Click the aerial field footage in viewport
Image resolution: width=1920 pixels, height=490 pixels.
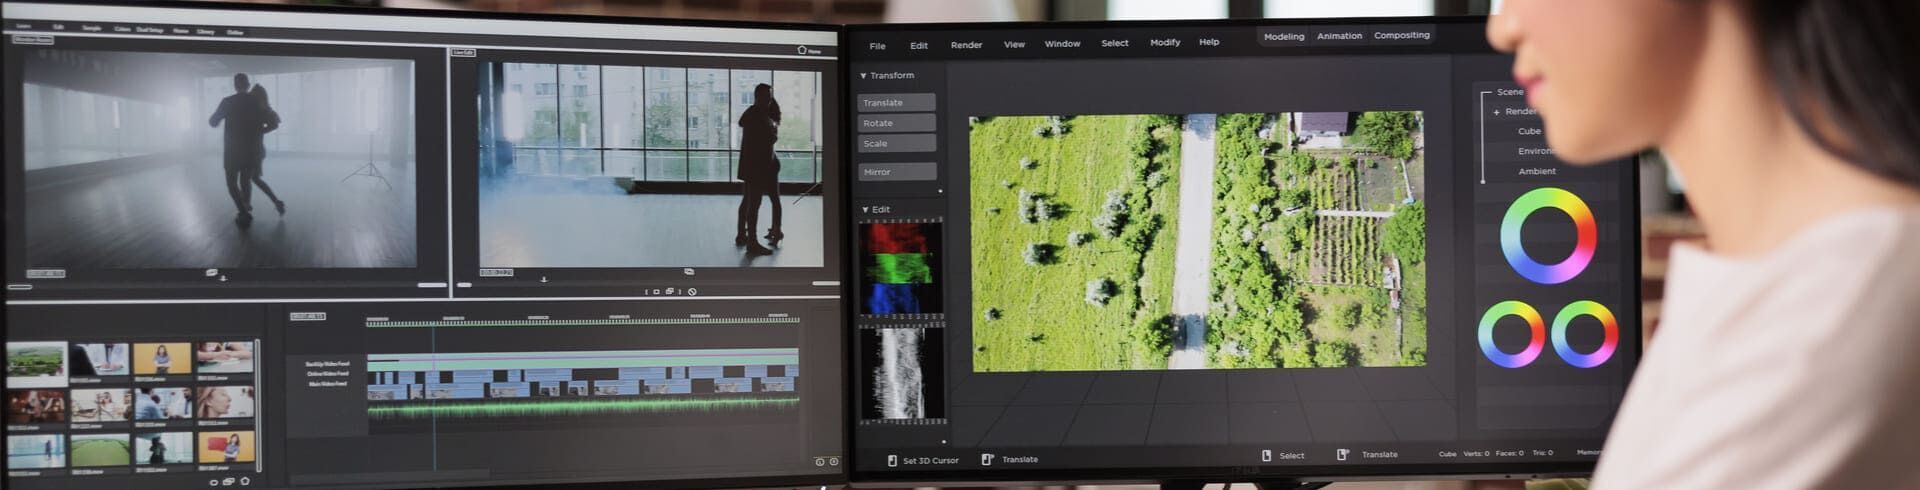(x=1198, y=241)
